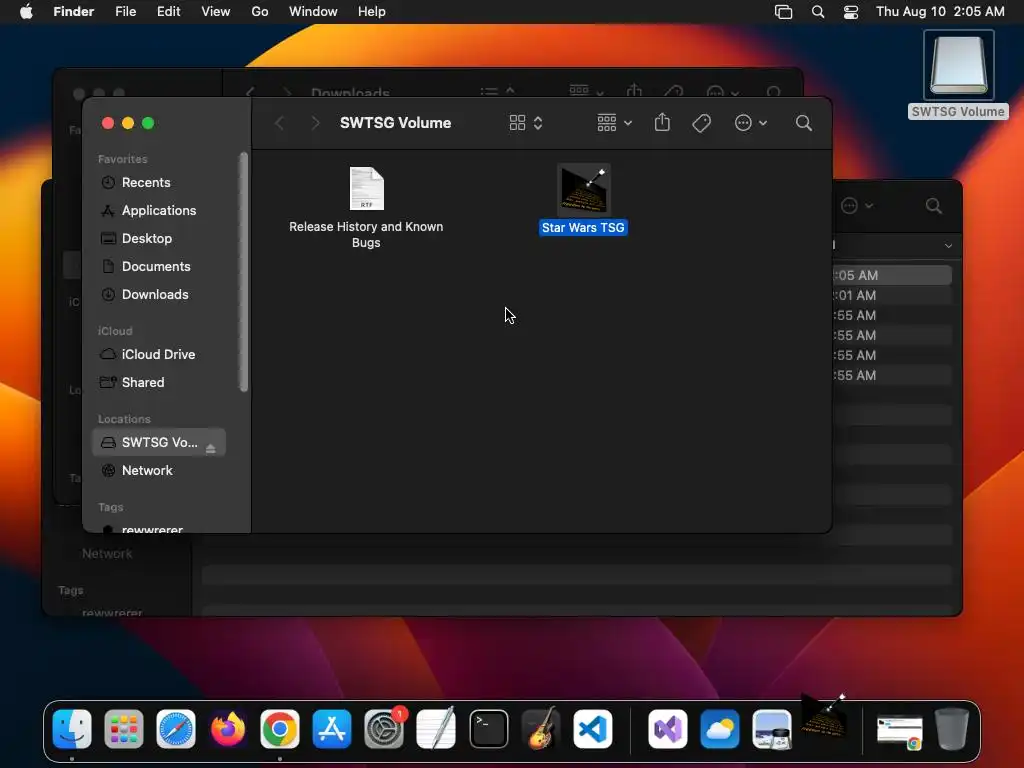Open the App Store from the Dock
This screenshot has width=1024, height=768.
[x=332, y=728]
